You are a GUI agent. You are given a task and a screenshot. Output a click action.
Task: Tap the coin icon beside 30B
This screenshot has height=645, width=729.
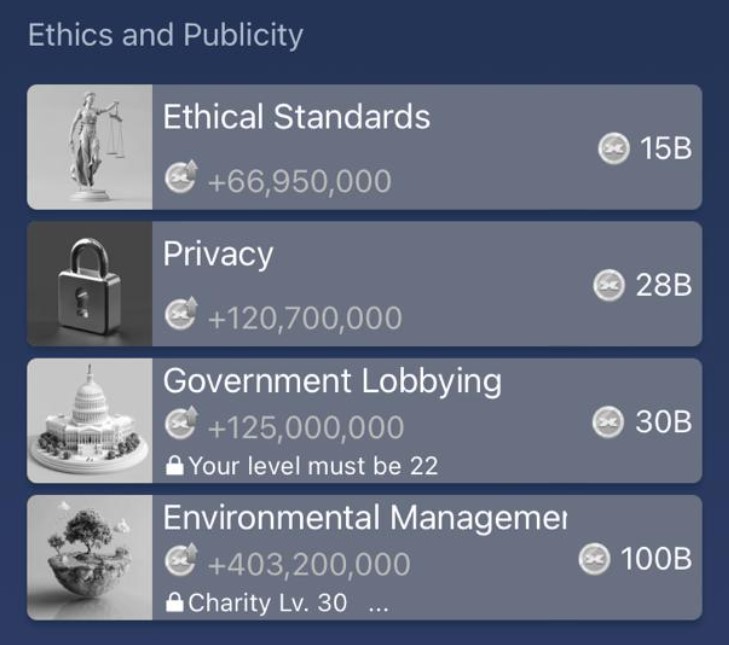pos(608,422)
